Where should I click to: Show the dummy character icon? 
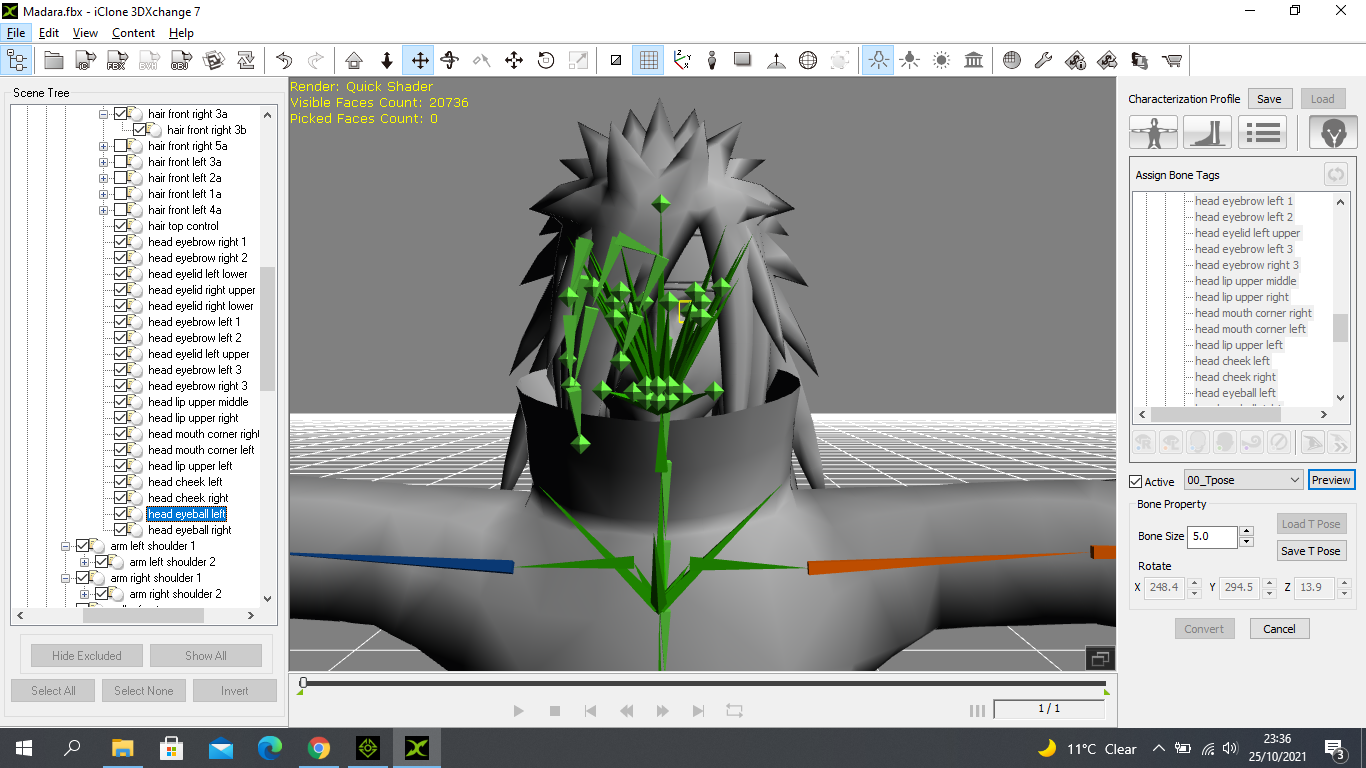pyautogui.click(x=712, y=61)
